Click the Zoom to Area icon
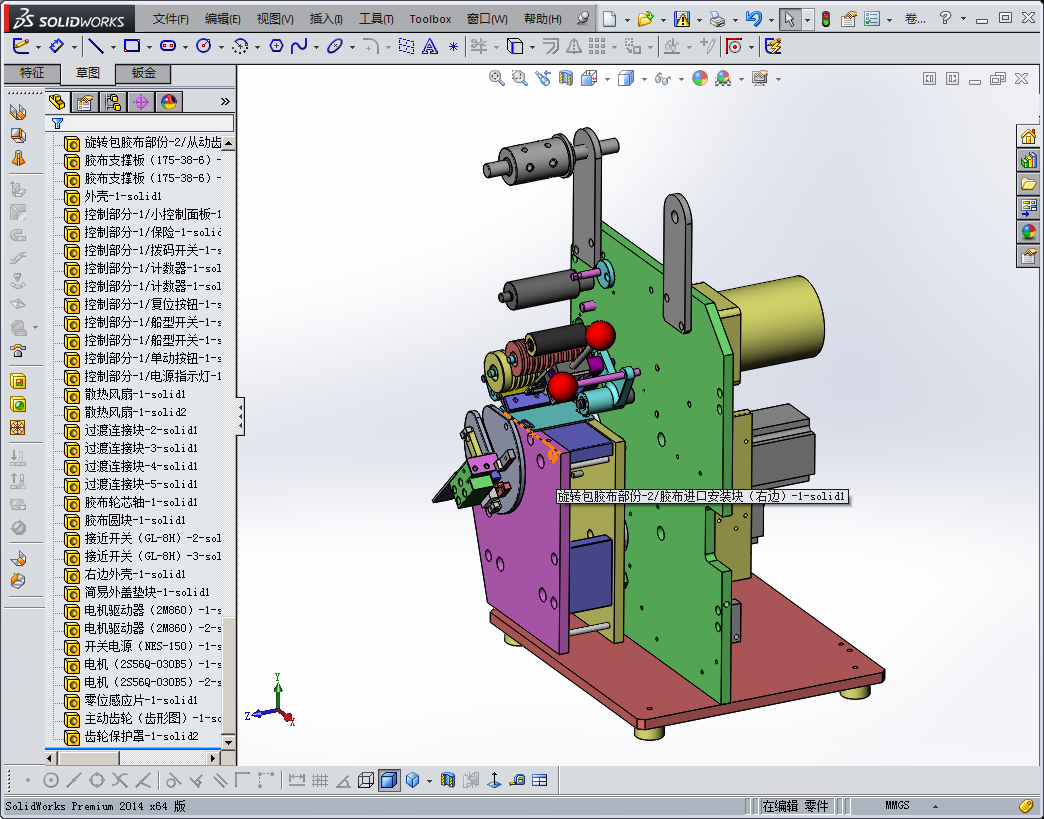This screenshot has width=1044, height=819. click(519, 79)
